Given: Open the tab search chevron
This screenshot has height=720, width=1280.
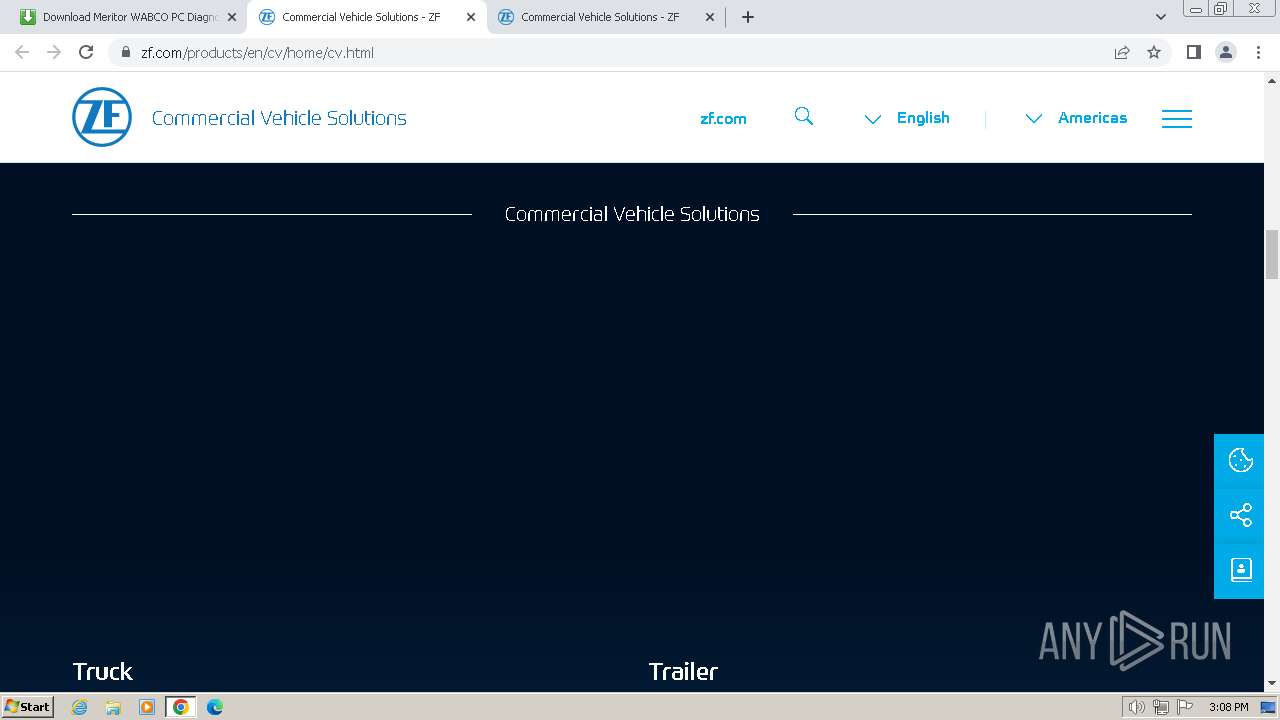Looking at the screenshot, I should [x=1160, y=17].
